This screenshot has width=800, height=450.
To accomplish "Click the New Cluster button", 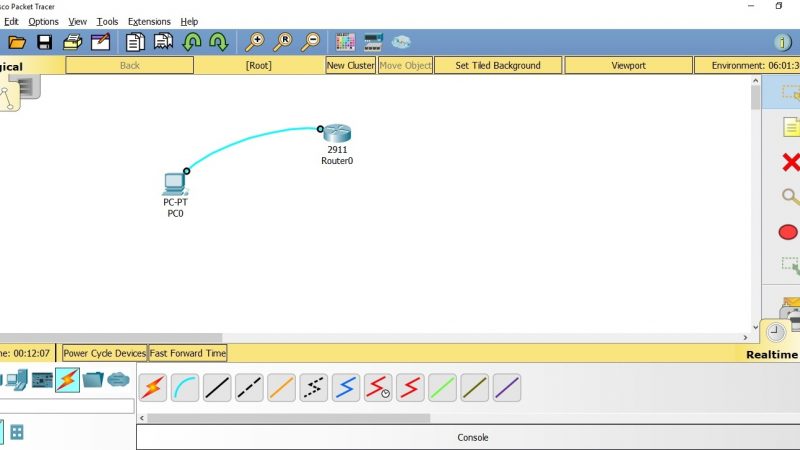I will (x=351, y=65).
